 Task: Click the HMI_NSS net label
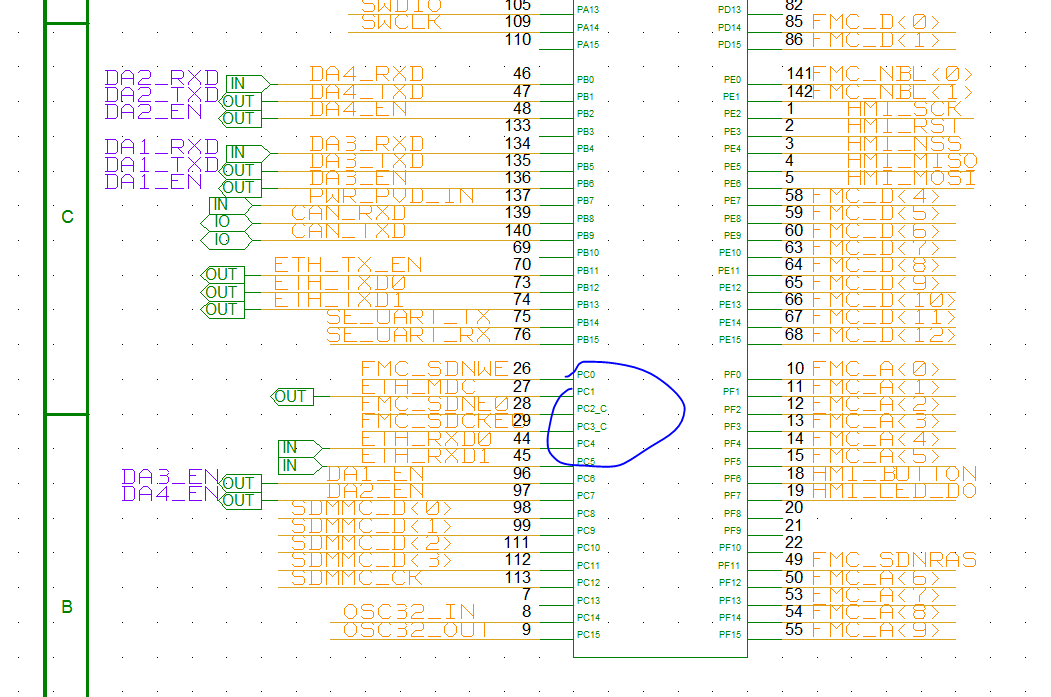904,143
